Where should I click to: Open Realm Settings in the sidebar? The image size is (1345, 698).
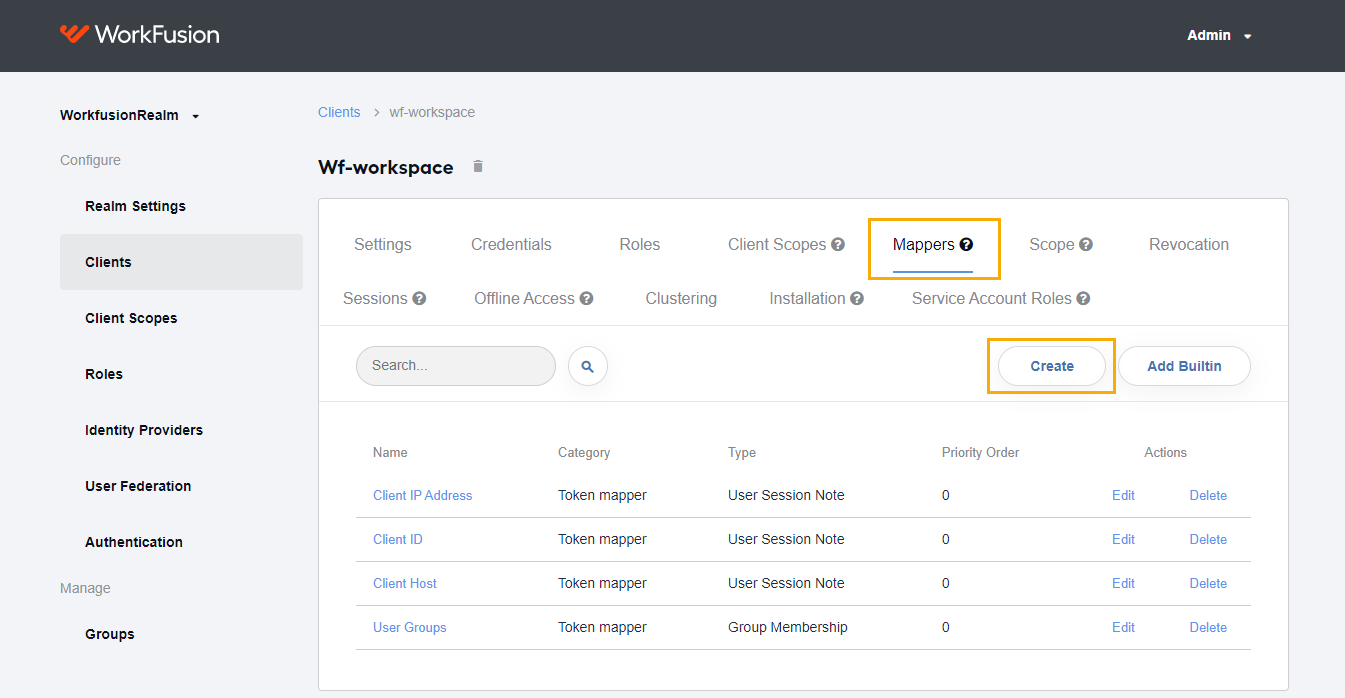(x=135, y=206)
